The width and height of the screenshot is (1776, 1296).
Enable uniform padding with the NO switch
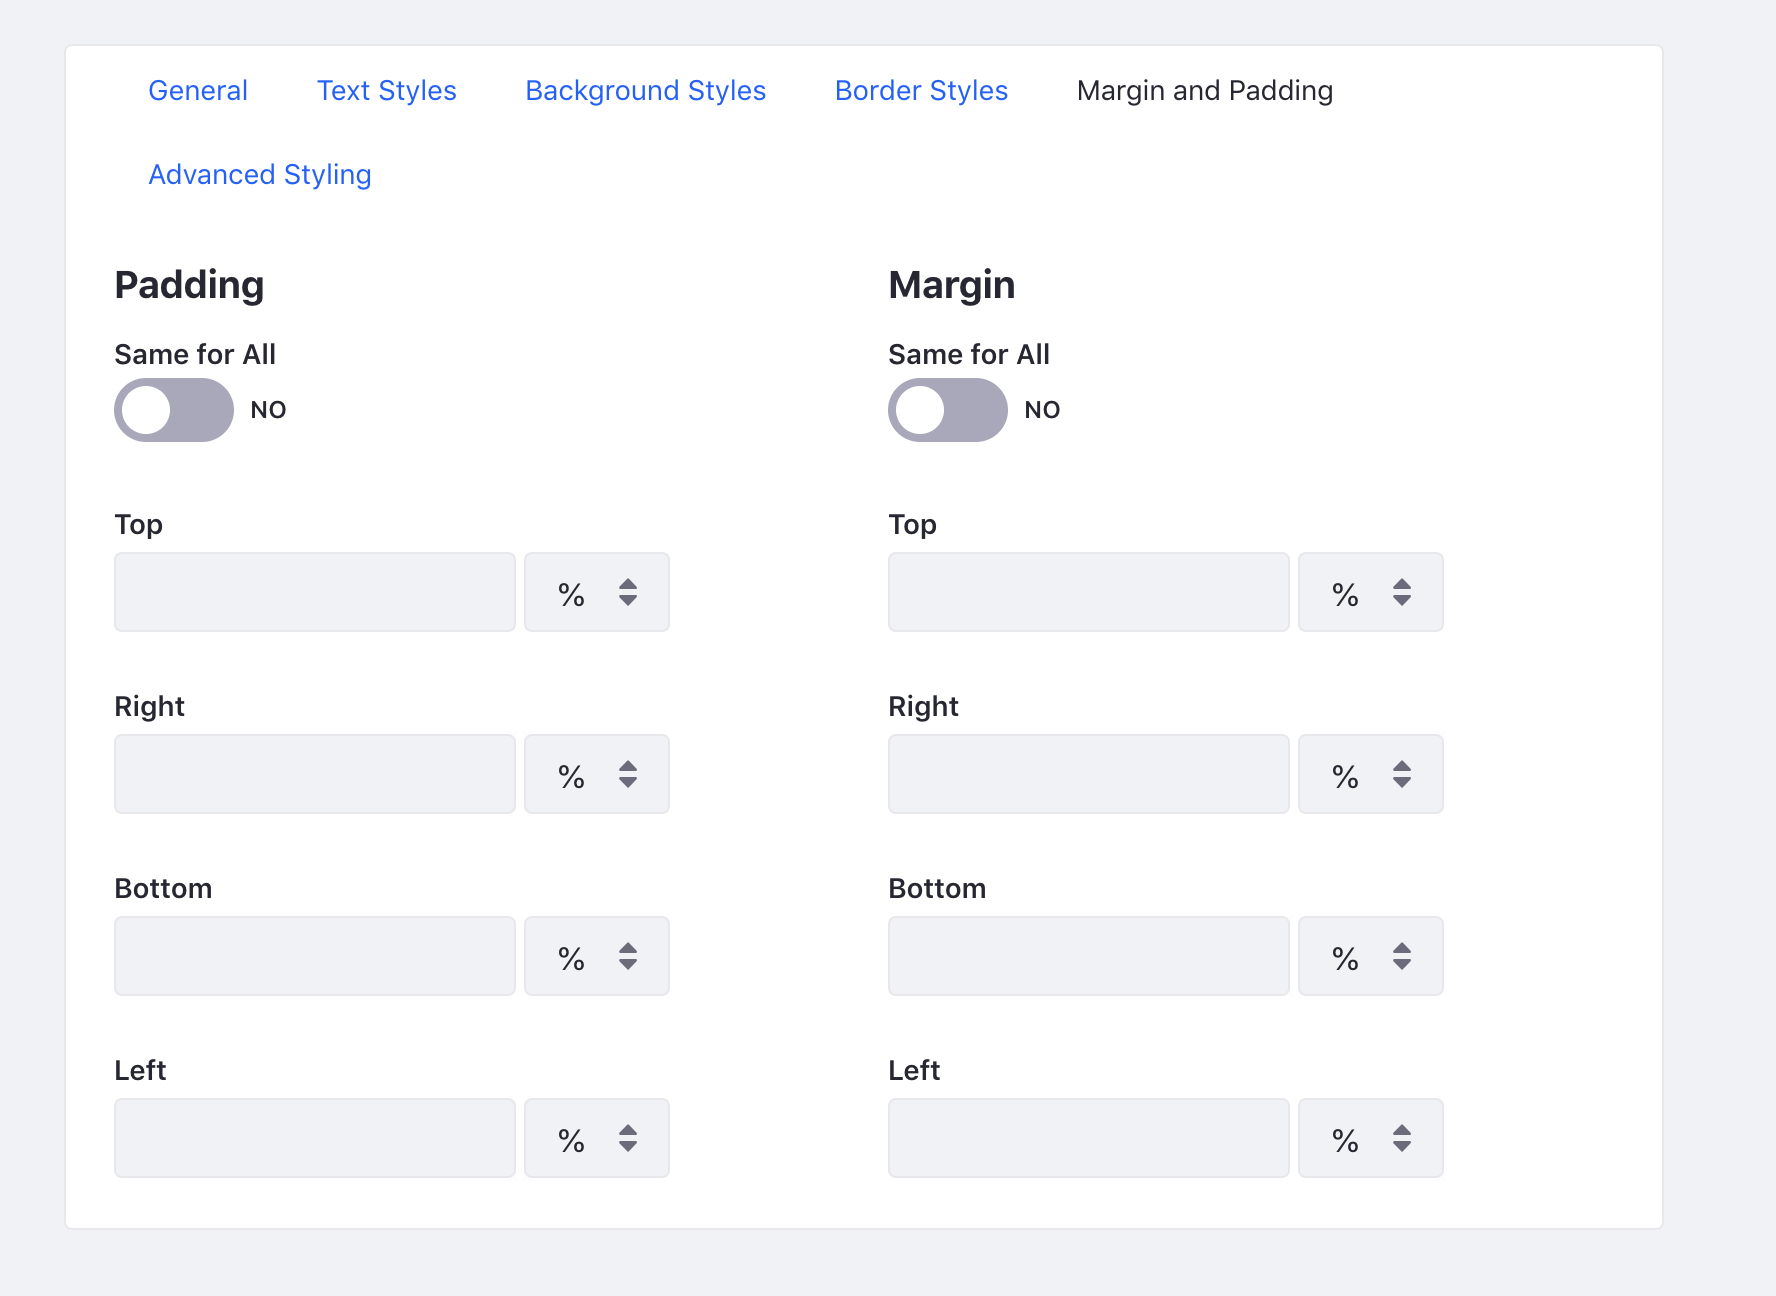click(173, 409)
